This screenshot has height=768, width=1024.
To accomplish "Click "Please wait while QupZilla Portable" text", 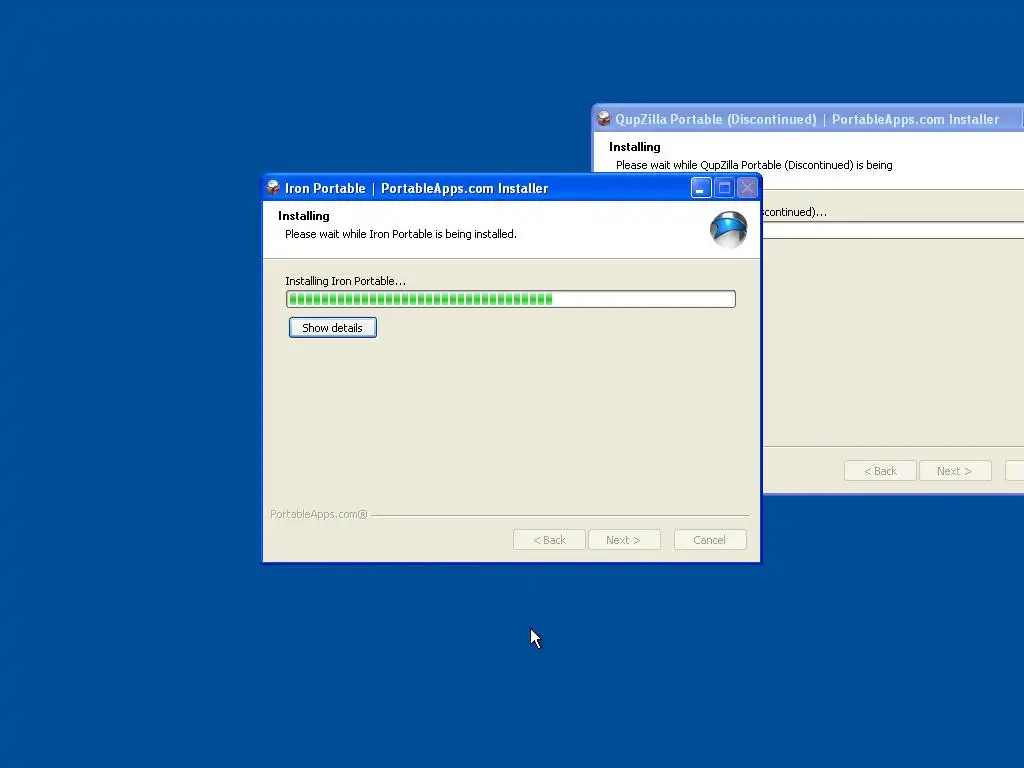I will click(754, 165).
